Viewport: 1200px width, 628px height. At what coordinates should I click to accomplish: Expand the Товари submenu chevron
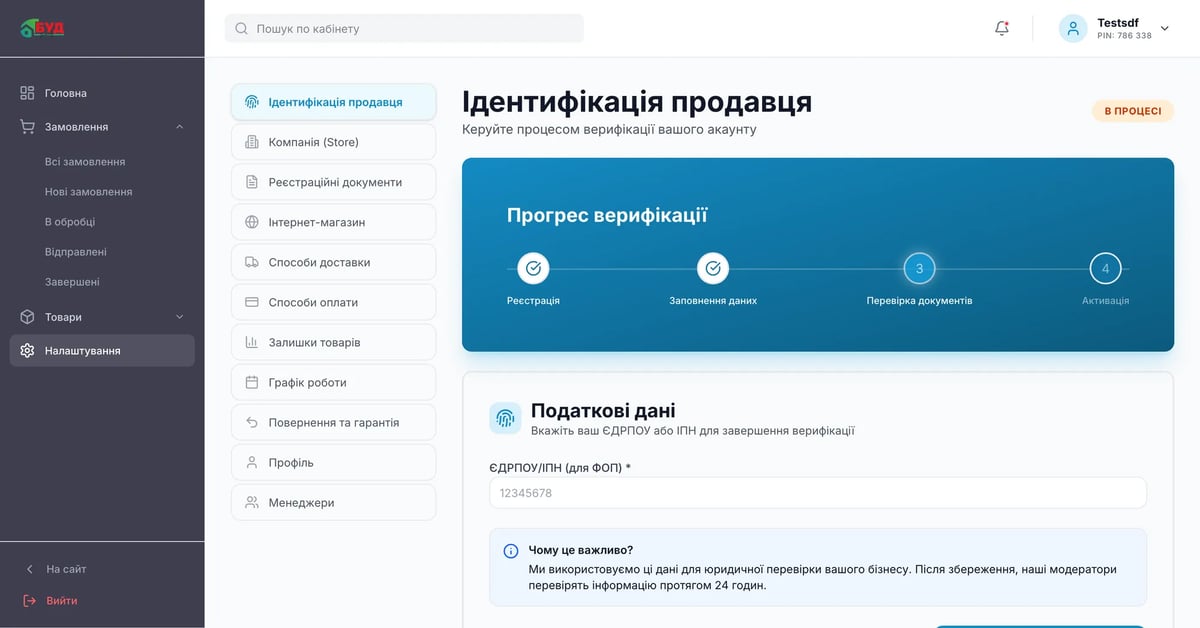click(x=180, y=317)
